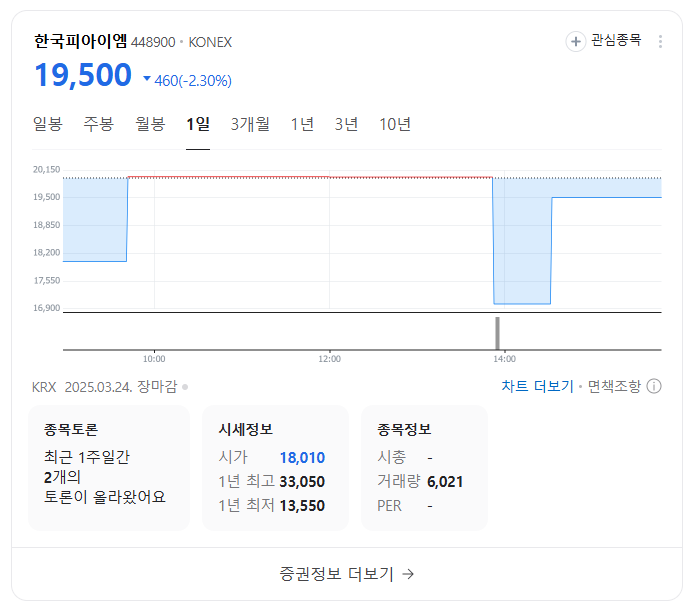Image resolution: width=689 pixels, height=608 pixels.
Task: Switch to the 월봉 chart tab
Action: tap(150, 124)
